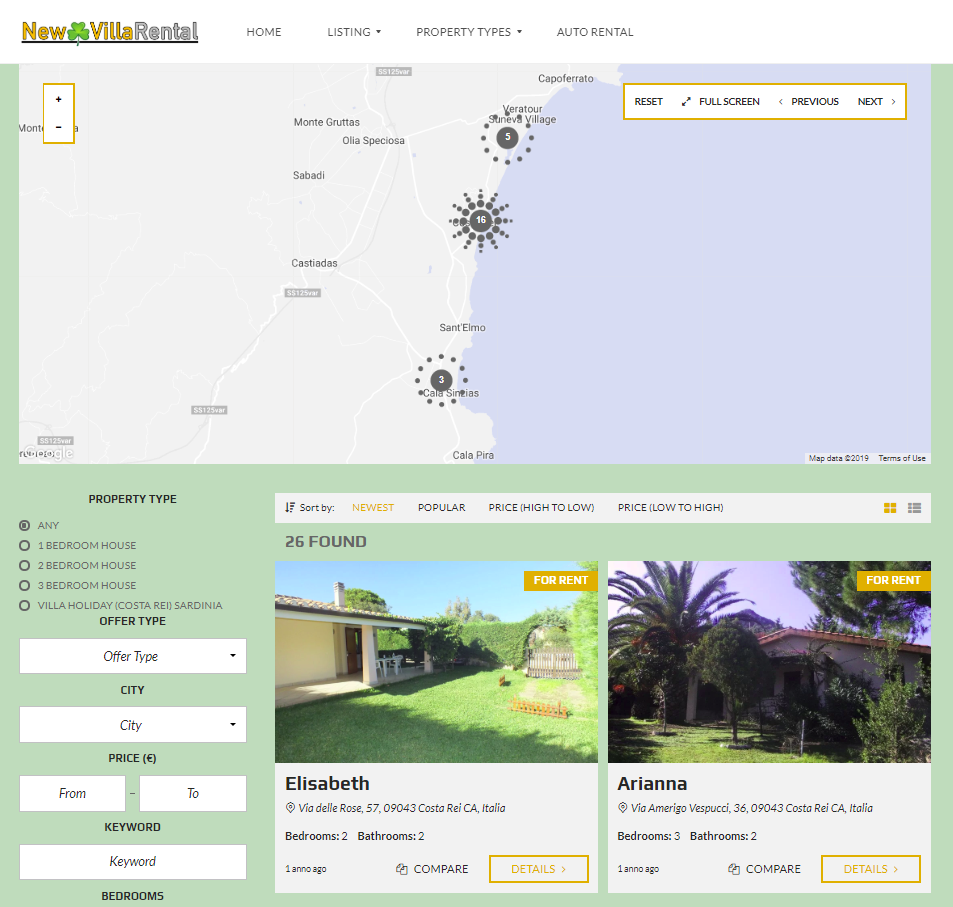The width and height of the screenshot is (953, 907).
Task: Click the 'Capoferrato' map label
Action: pos(566,78)
